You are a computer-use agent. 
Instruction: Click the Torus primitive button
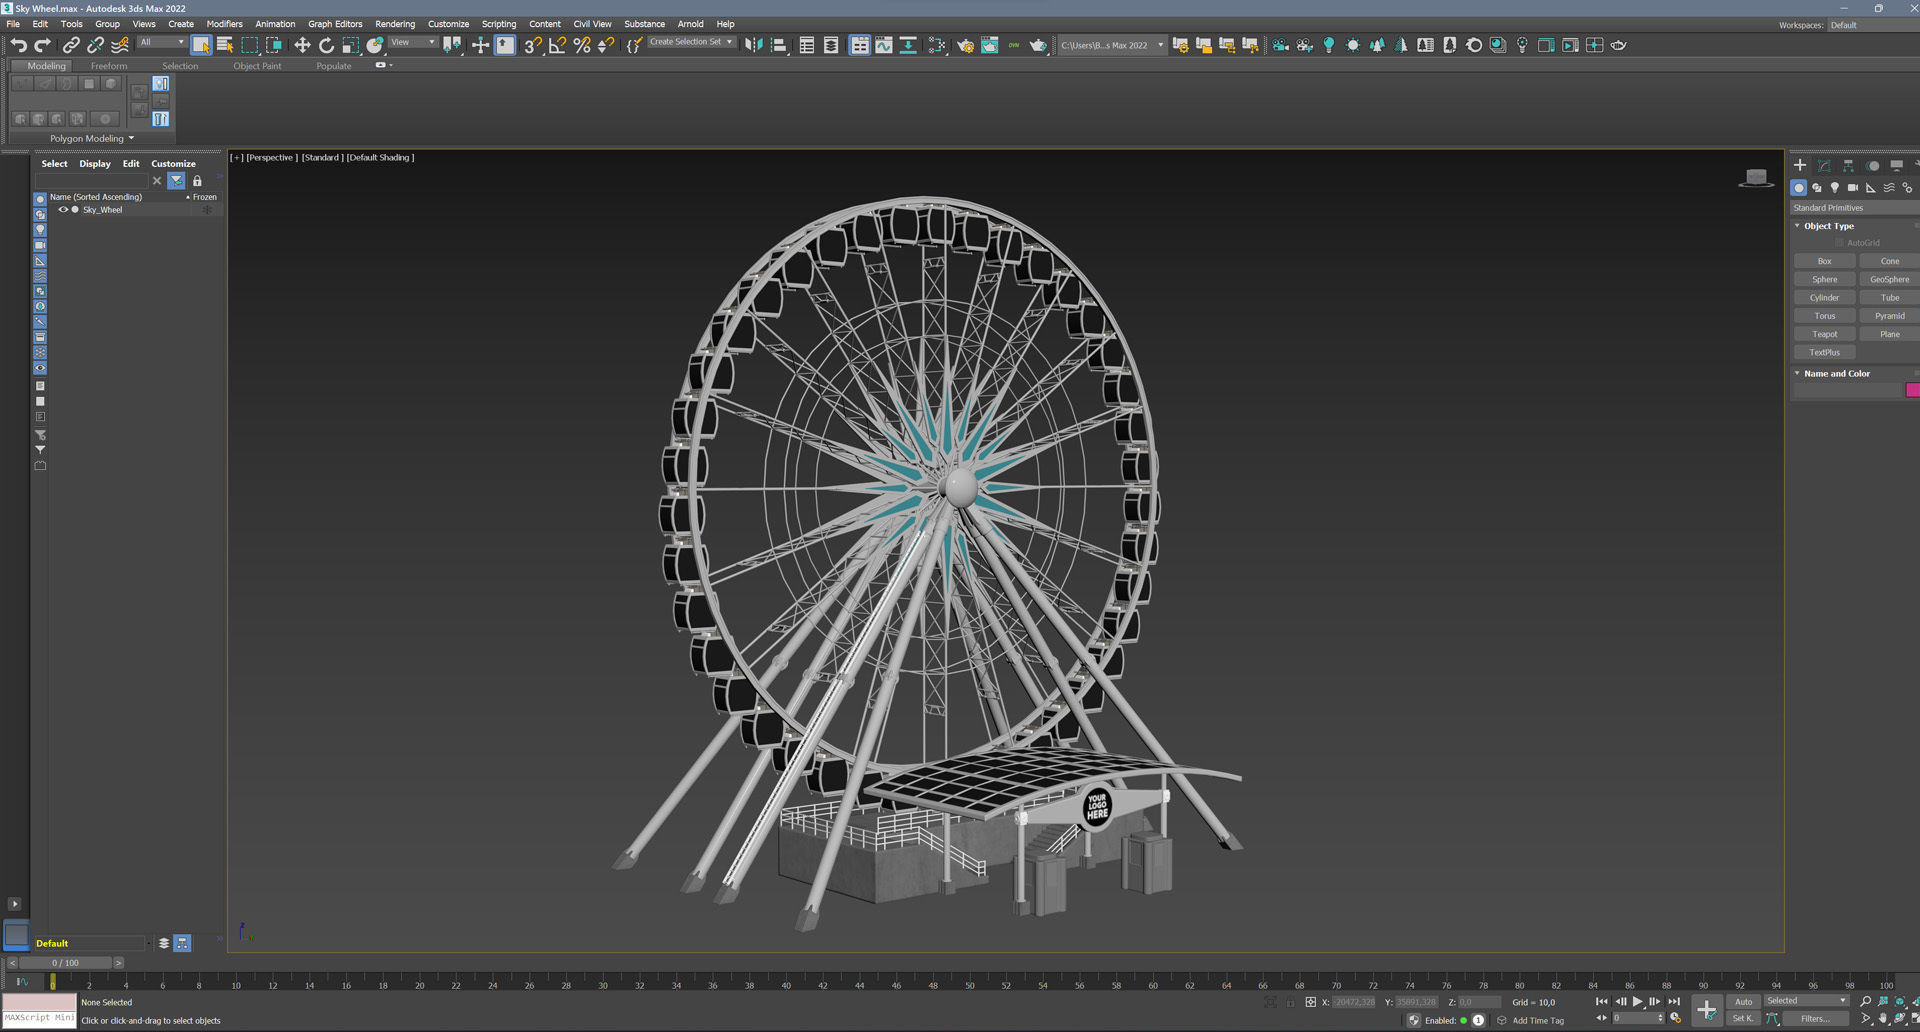coord(1824,316)
